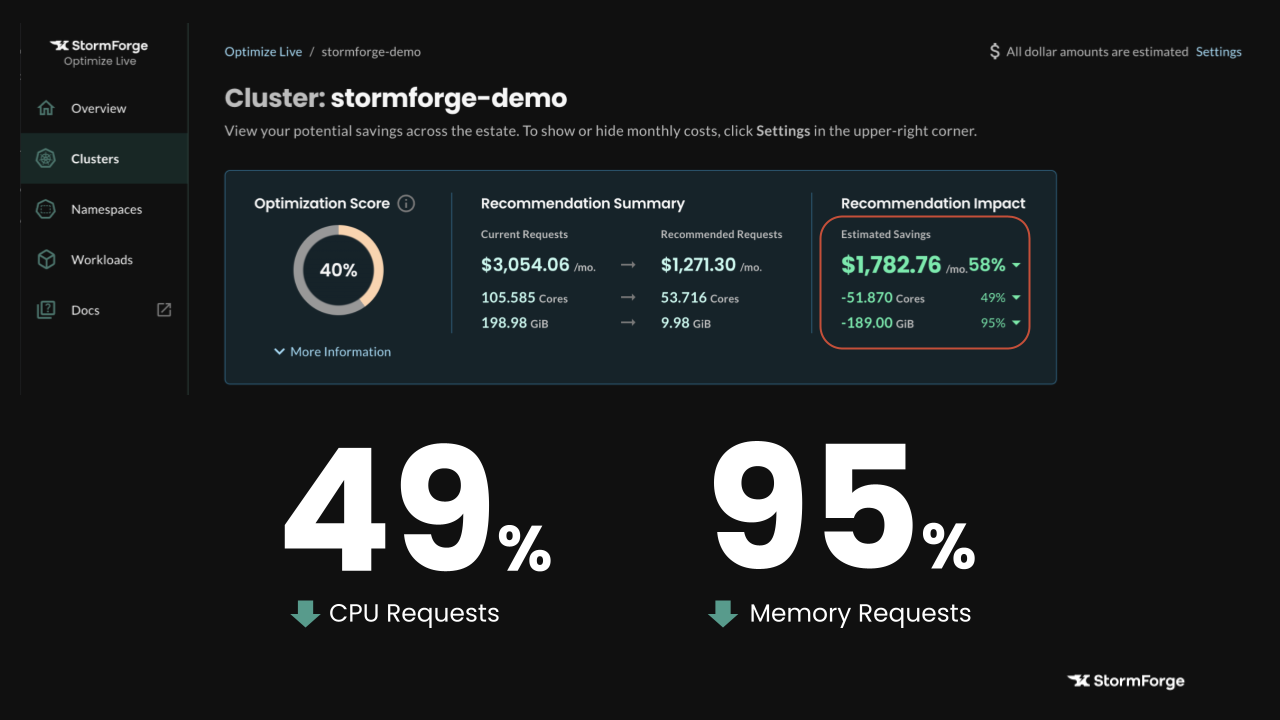
Task: Click the Docs external link icon
Action: [165, 310]
